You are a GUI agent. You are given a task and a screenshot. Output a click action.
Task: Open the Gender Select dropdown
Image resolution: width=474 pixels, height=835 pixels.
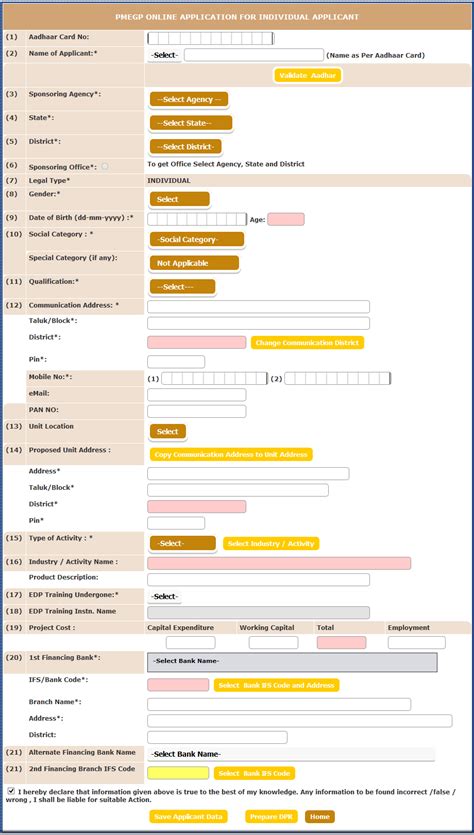point(179,199)
